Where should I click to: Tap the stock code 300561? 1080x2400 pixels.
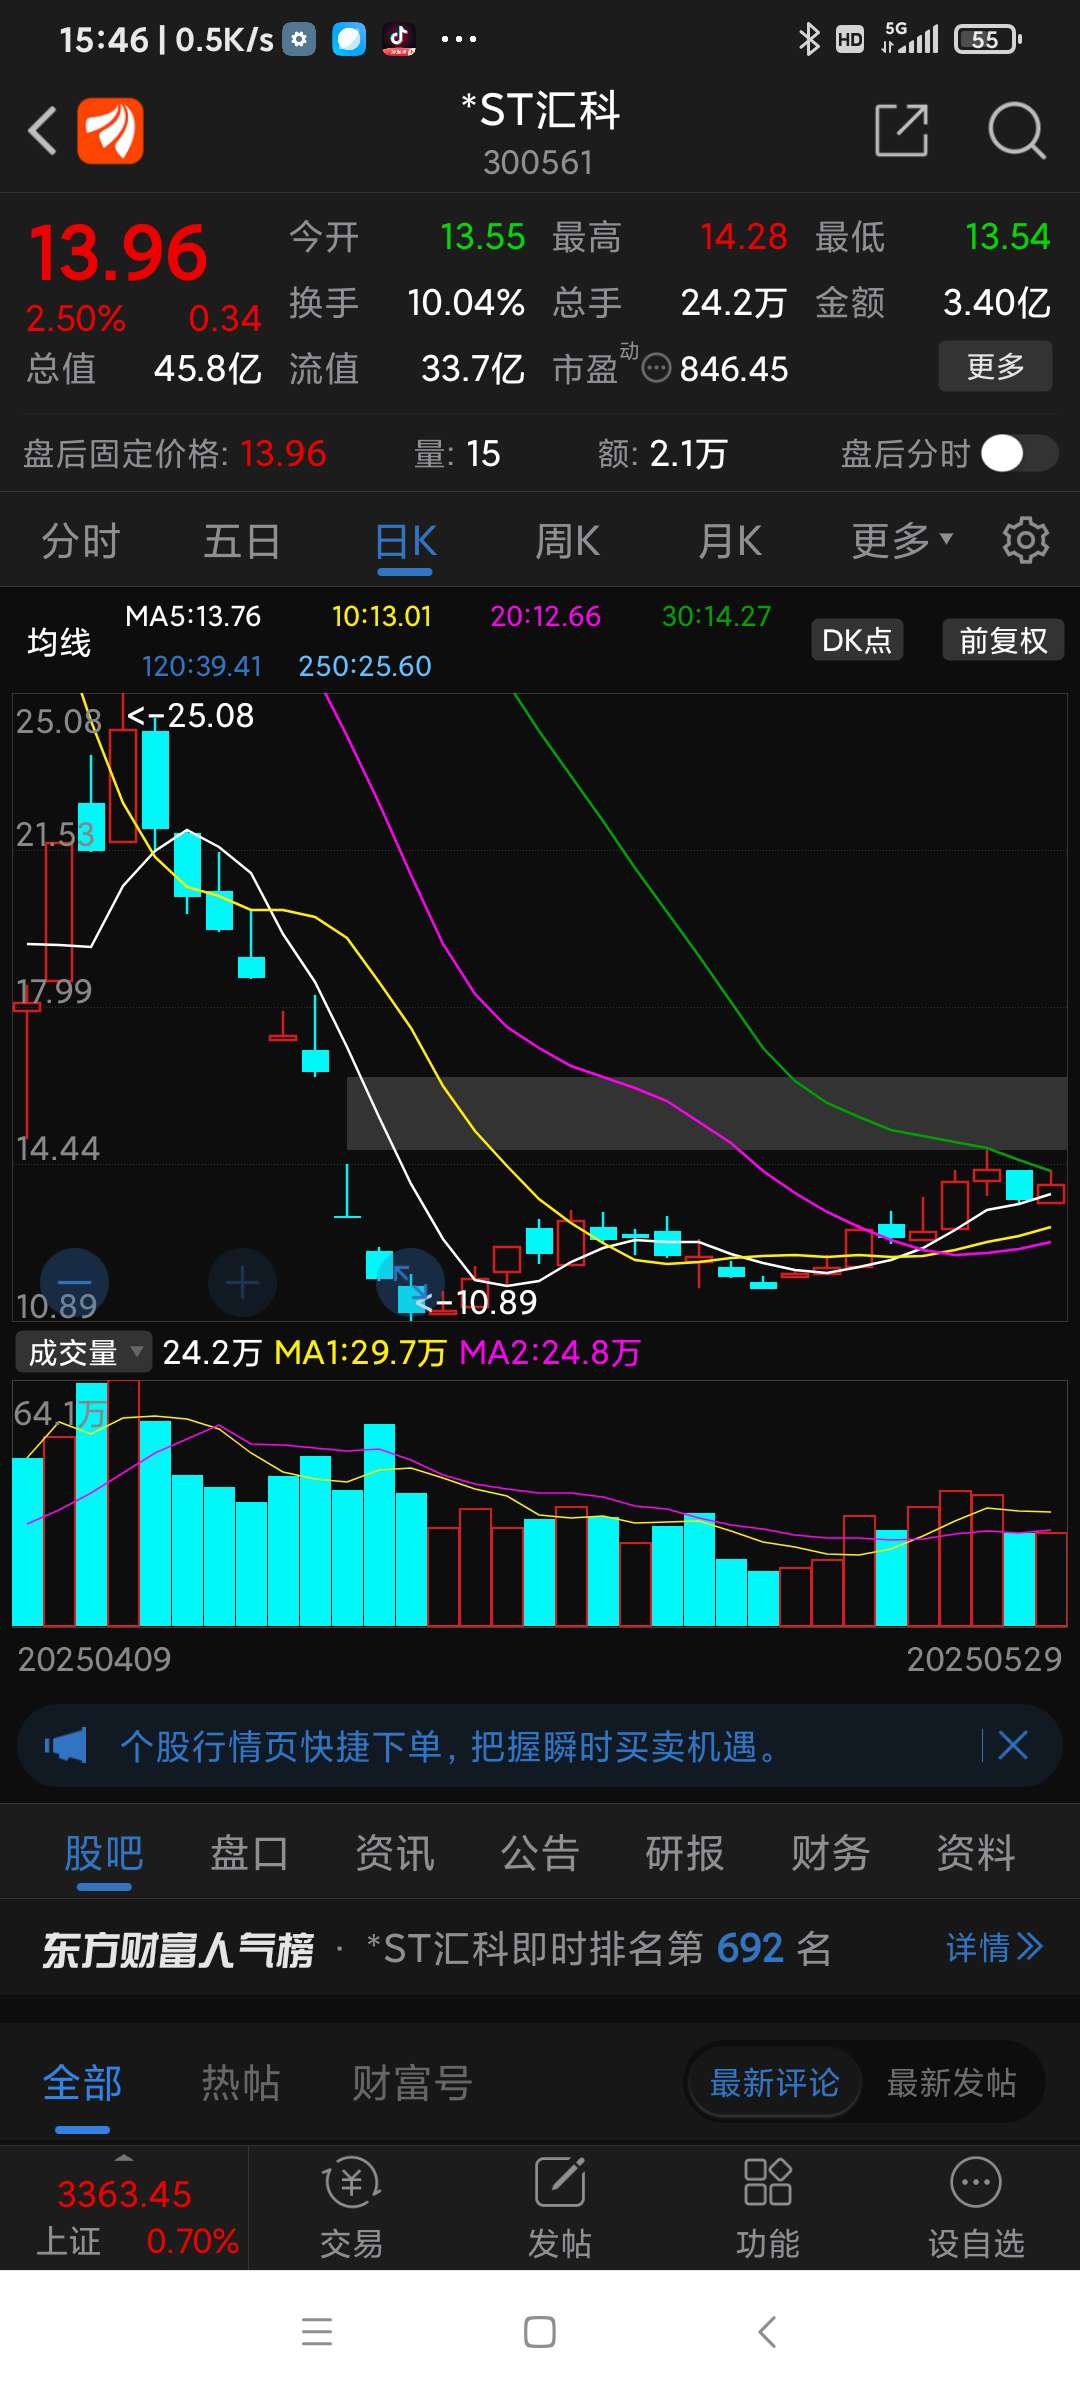click(538, 162)
